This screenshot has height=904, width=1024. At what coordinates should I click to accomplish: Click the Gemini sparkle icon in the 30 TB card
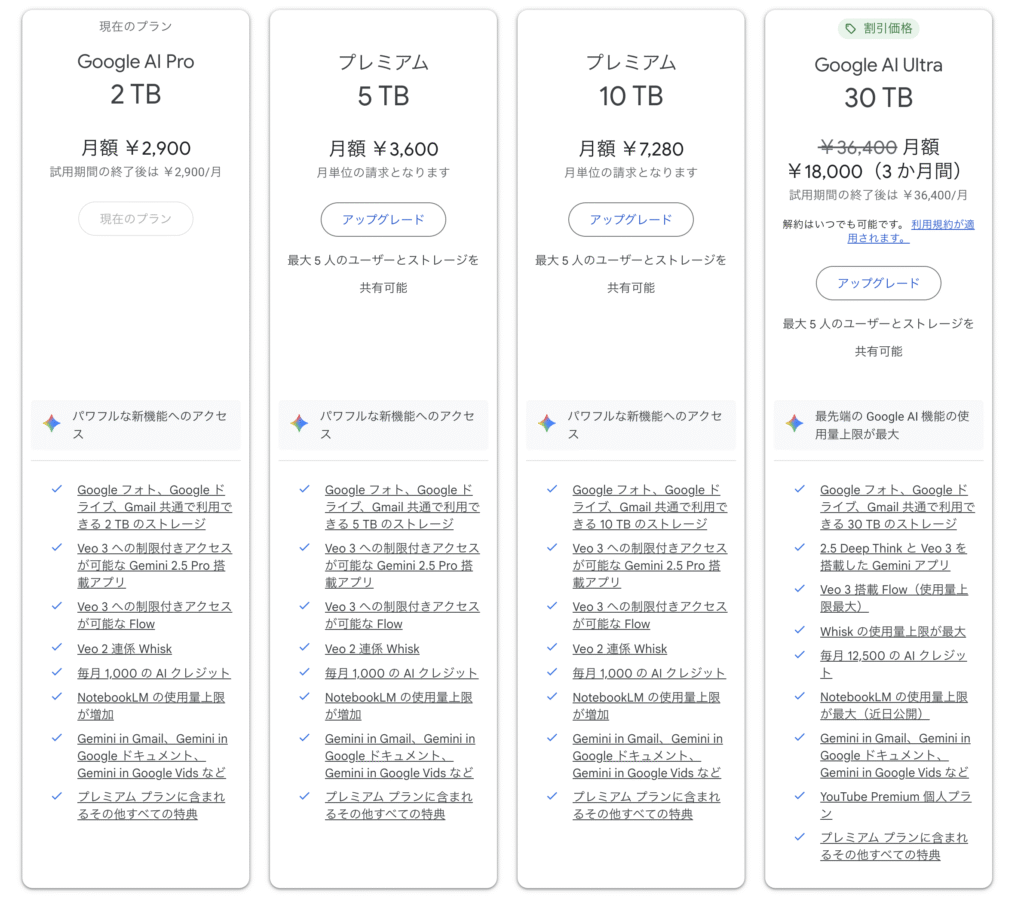click(x=795, y=423)
